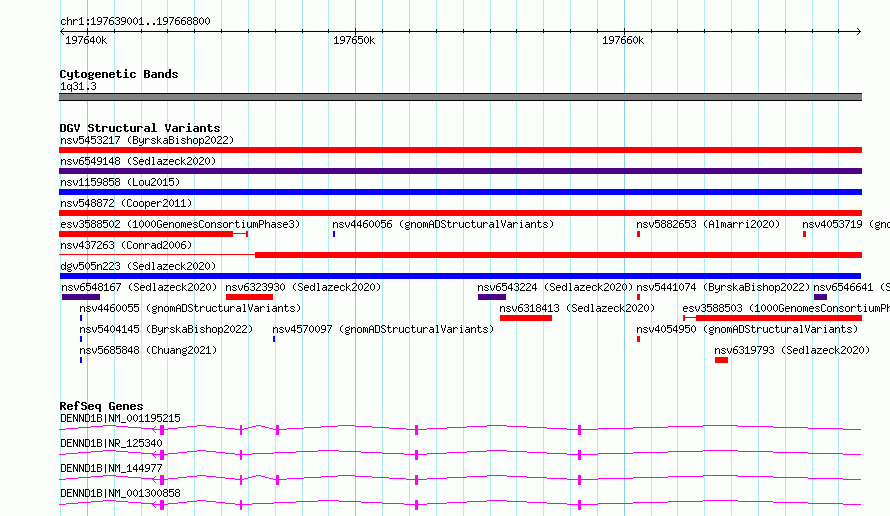Open nsv4054950 gnomAD variant label
This screenshot has height=516, width=890.
click(x=747, y=329)
